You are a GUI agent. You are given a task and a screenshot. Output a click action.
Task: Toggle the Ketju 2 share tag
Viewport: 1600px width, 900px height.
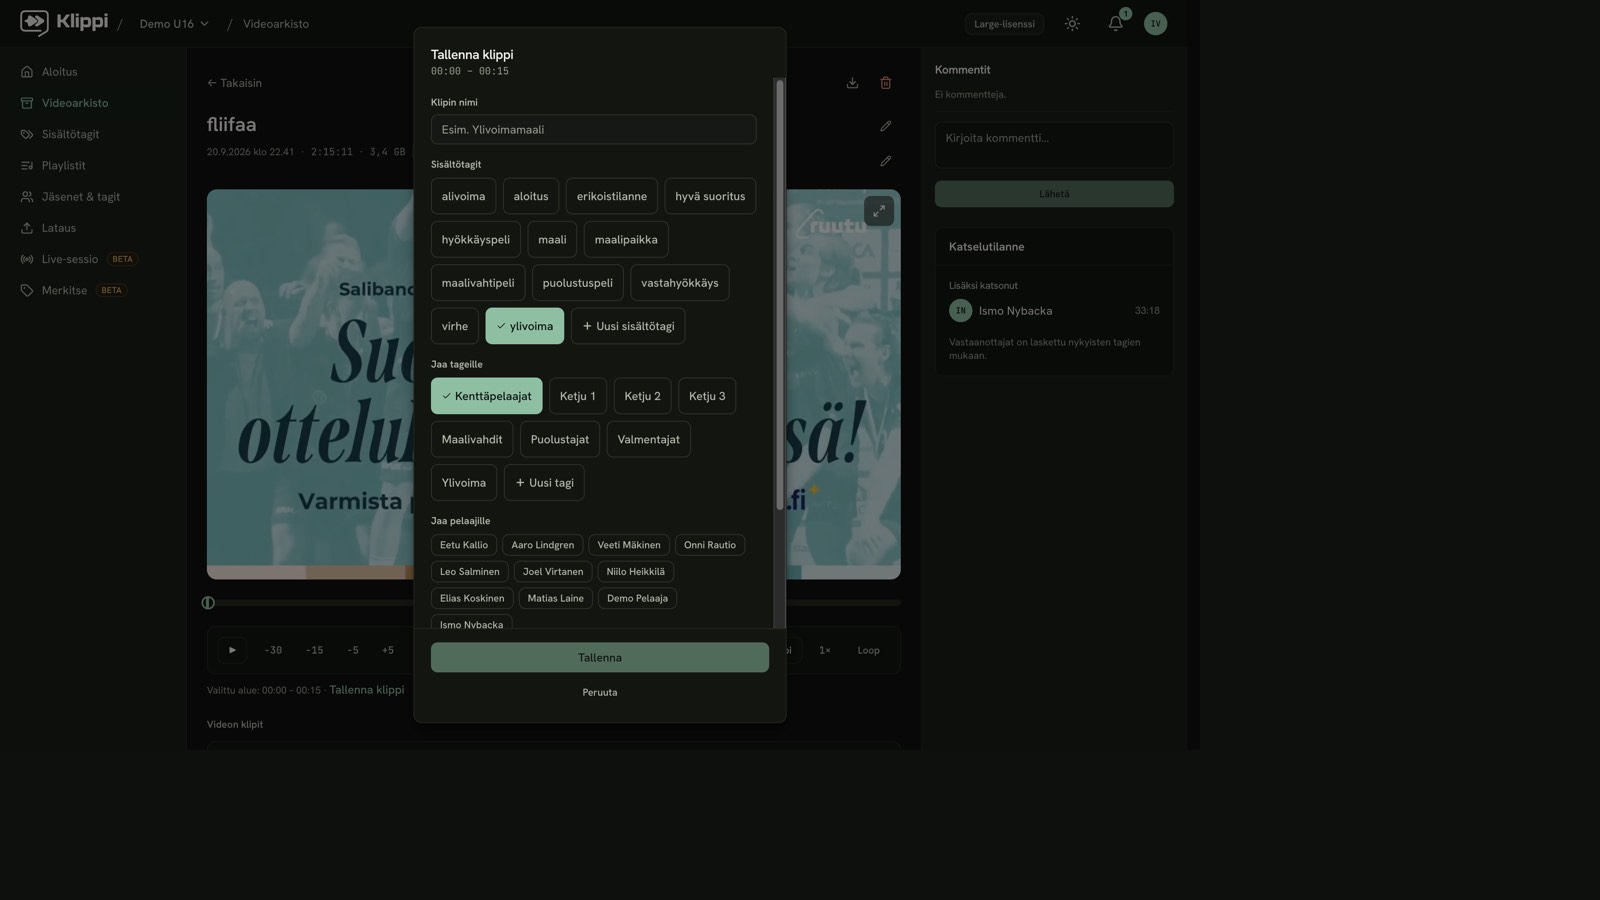tap(643, 396)
